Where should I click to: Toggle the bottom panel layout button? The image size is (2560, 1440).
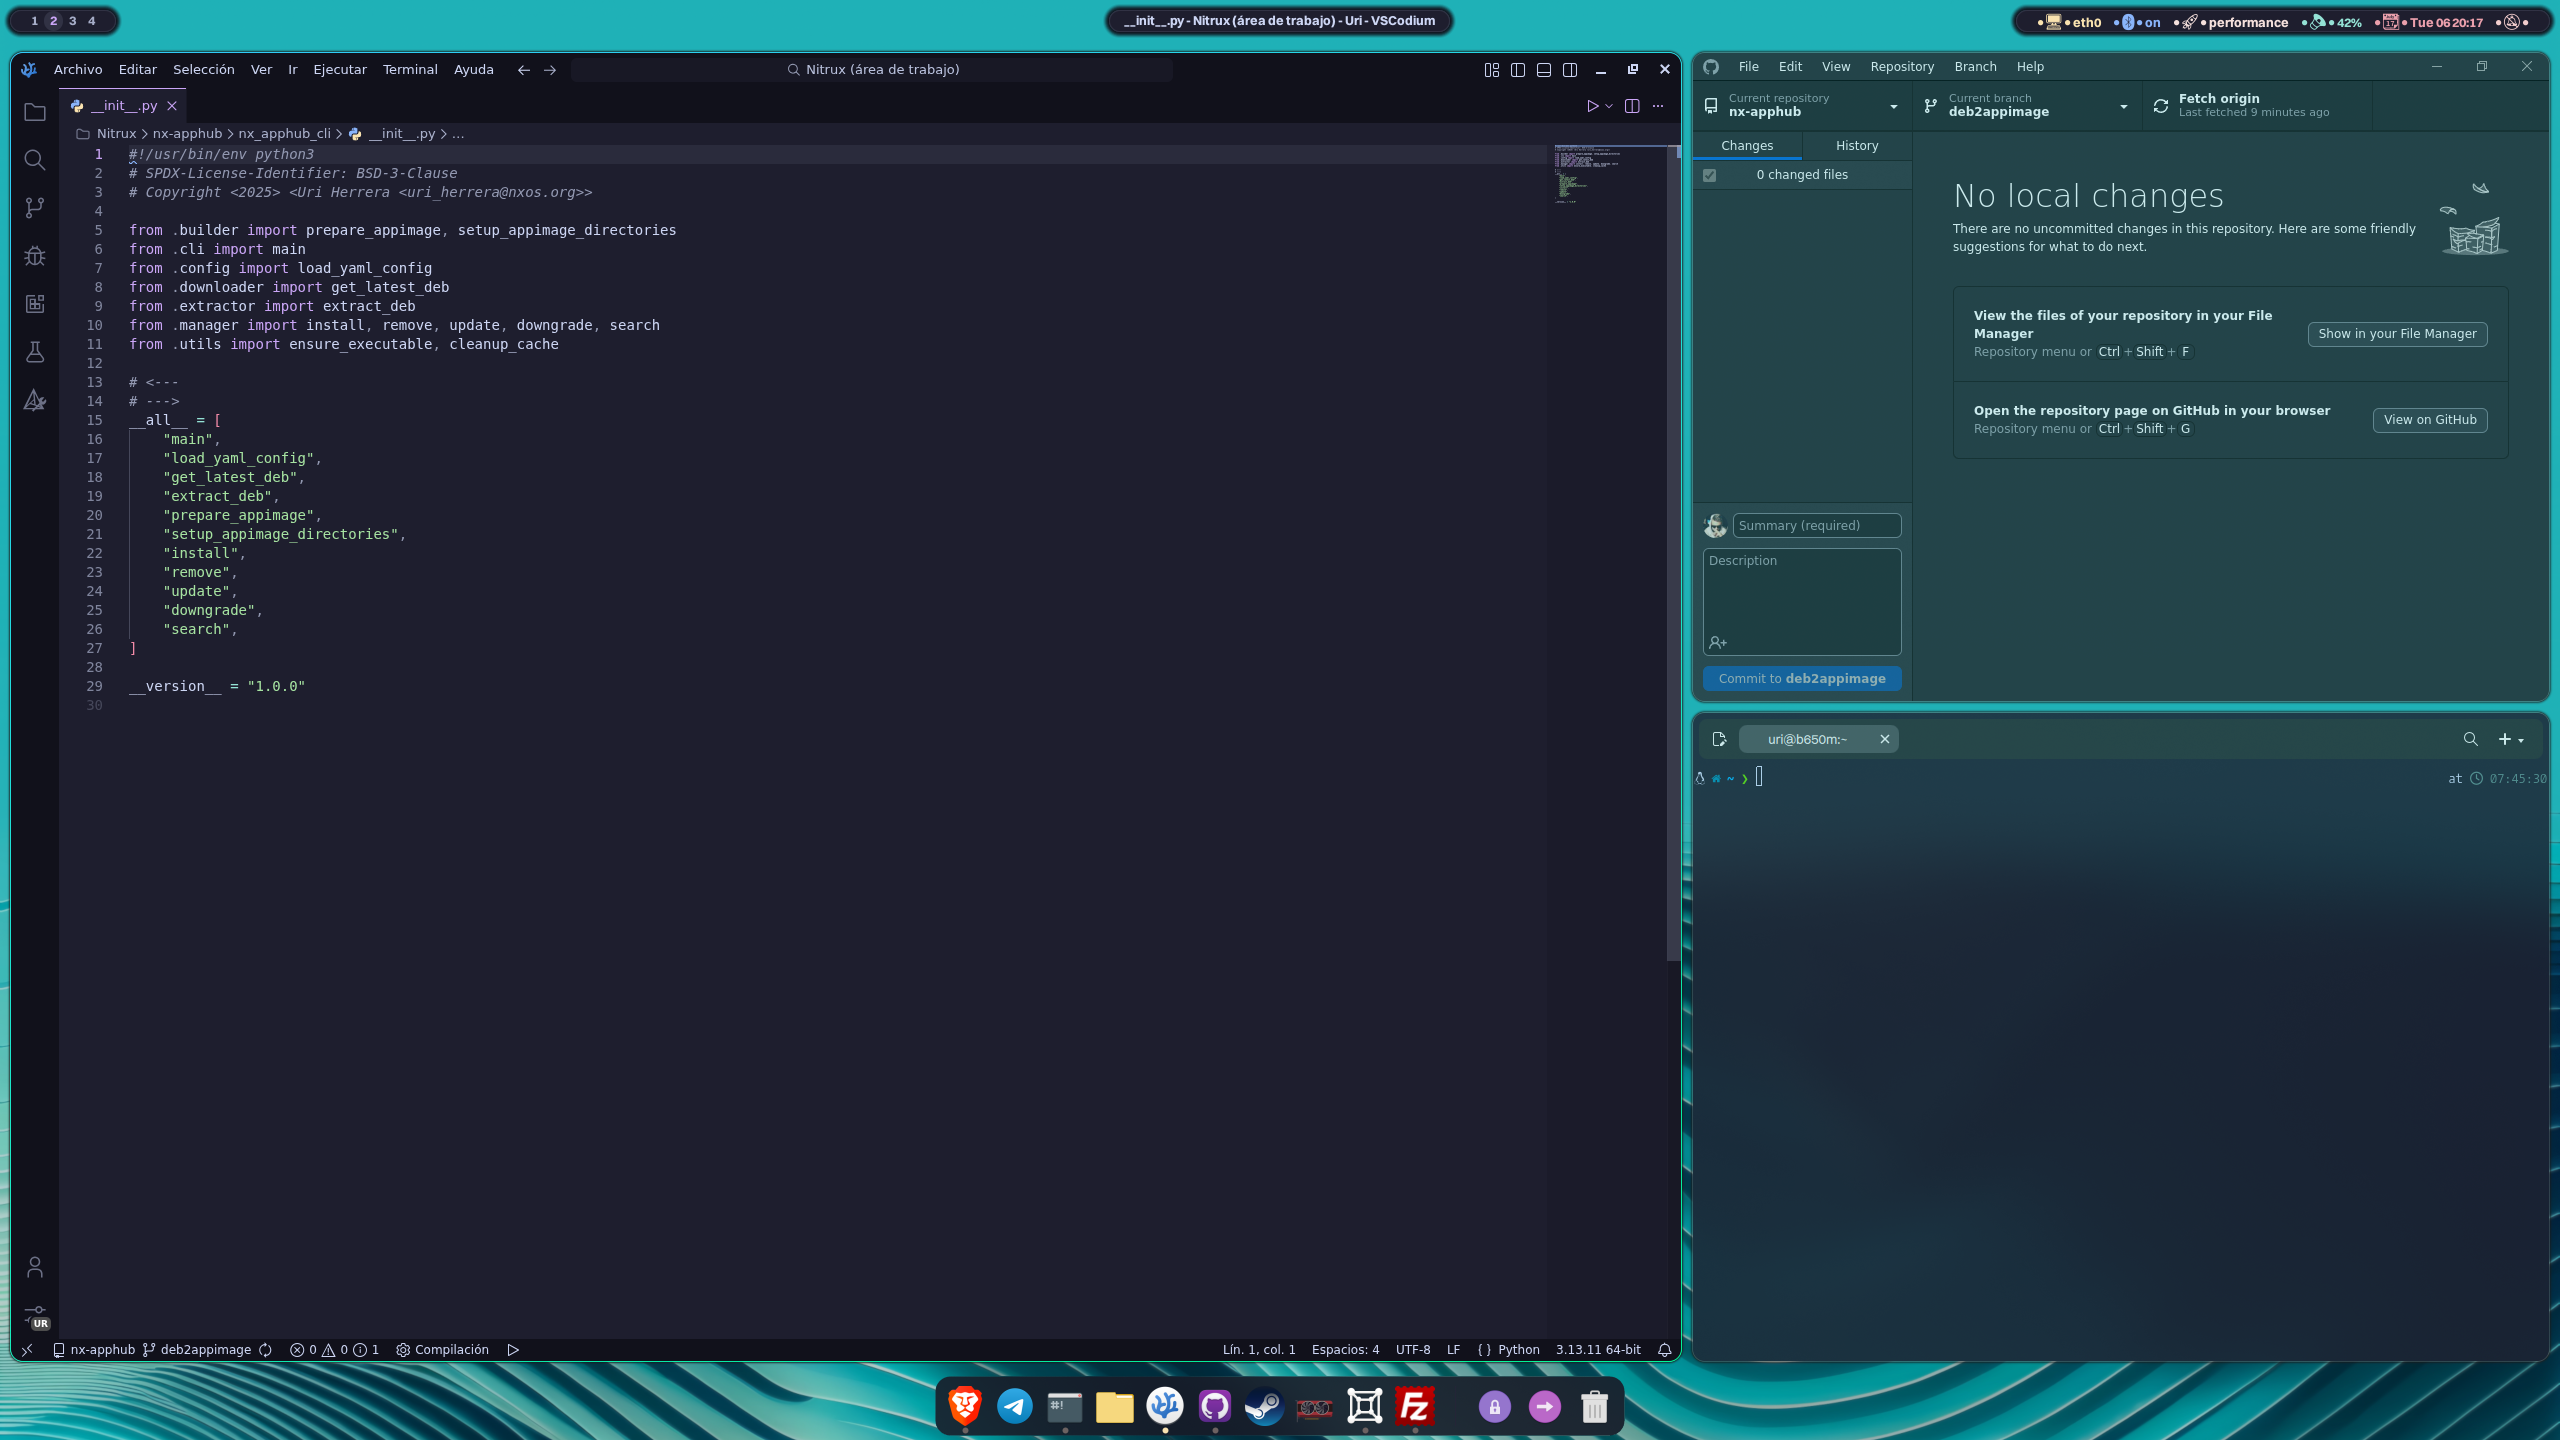(1544, 70)
